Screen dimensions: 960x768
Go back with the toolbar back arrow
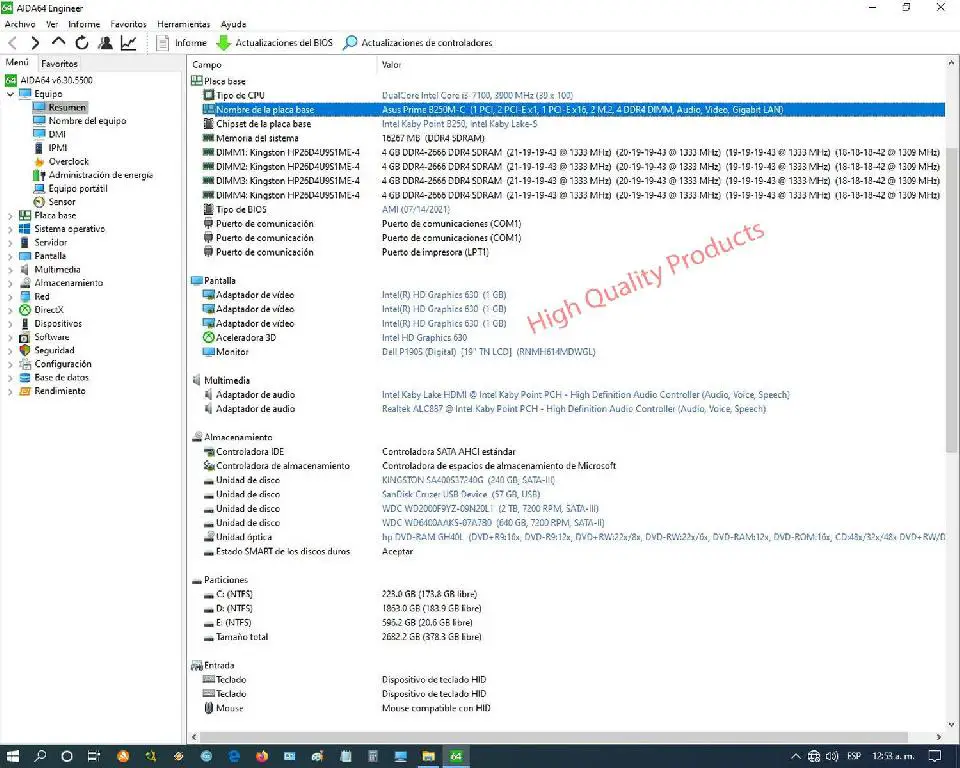[x=12, y=43]
